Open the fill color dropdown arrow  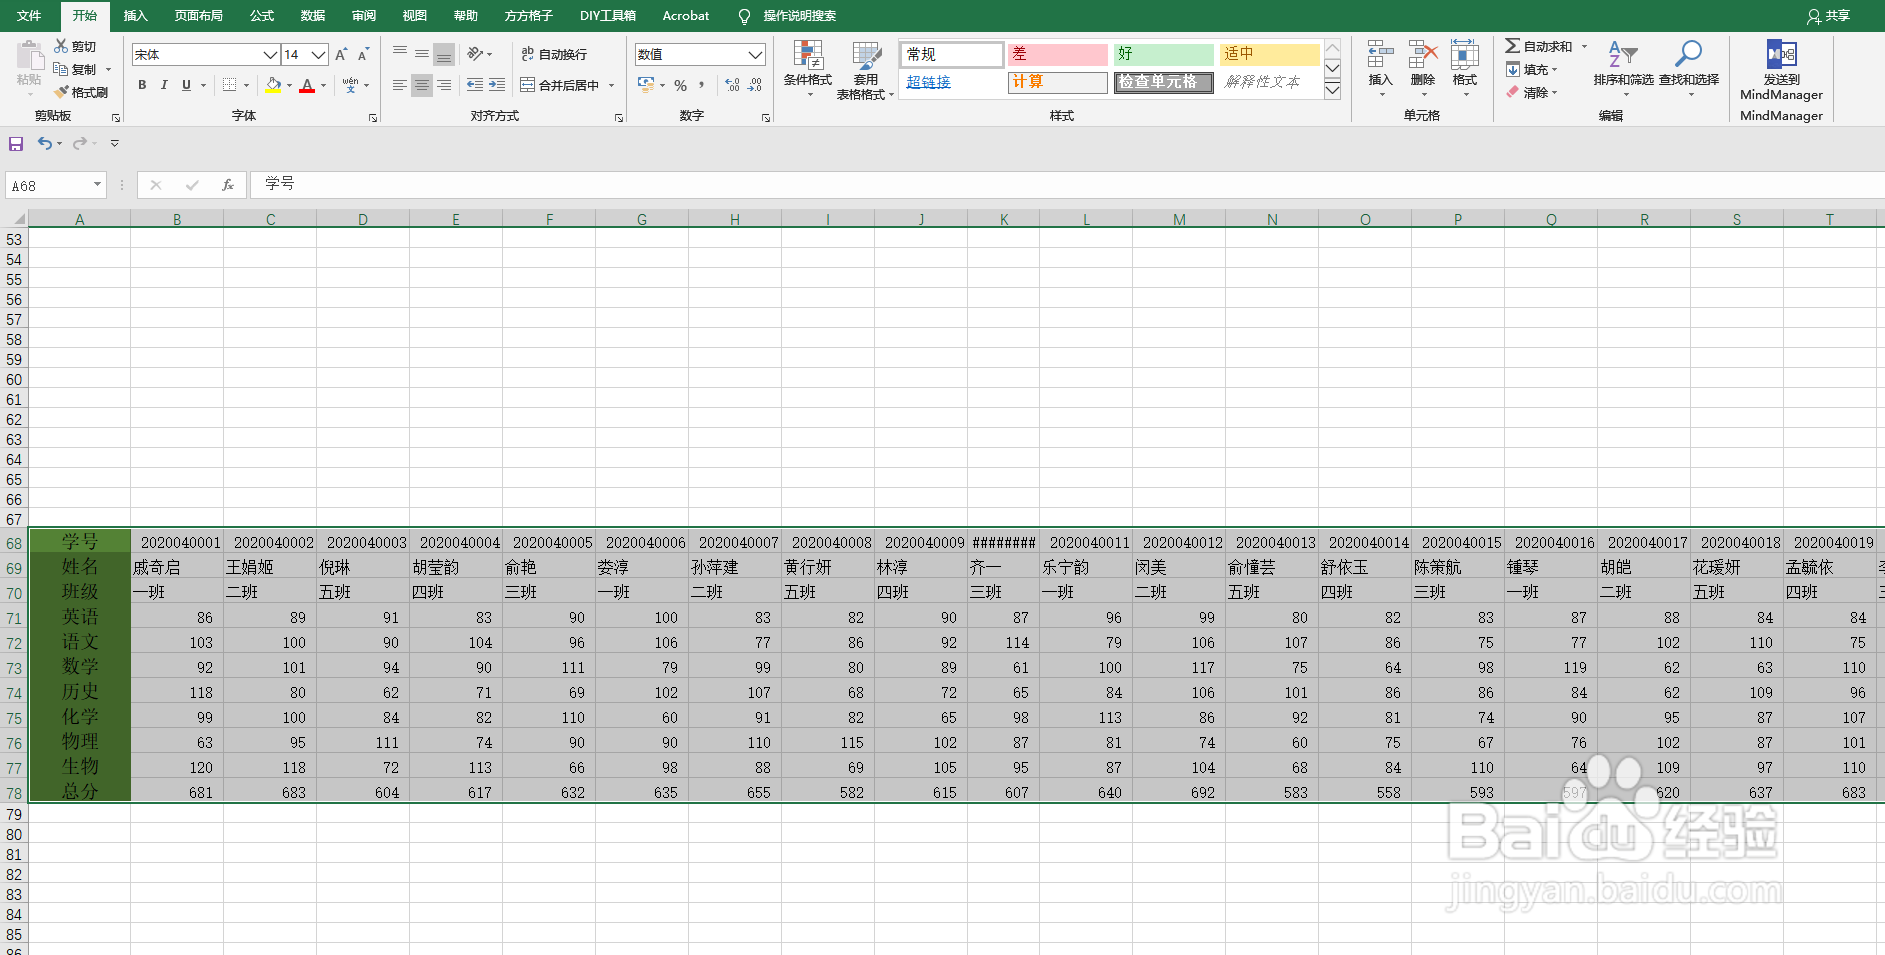point(289,85)
